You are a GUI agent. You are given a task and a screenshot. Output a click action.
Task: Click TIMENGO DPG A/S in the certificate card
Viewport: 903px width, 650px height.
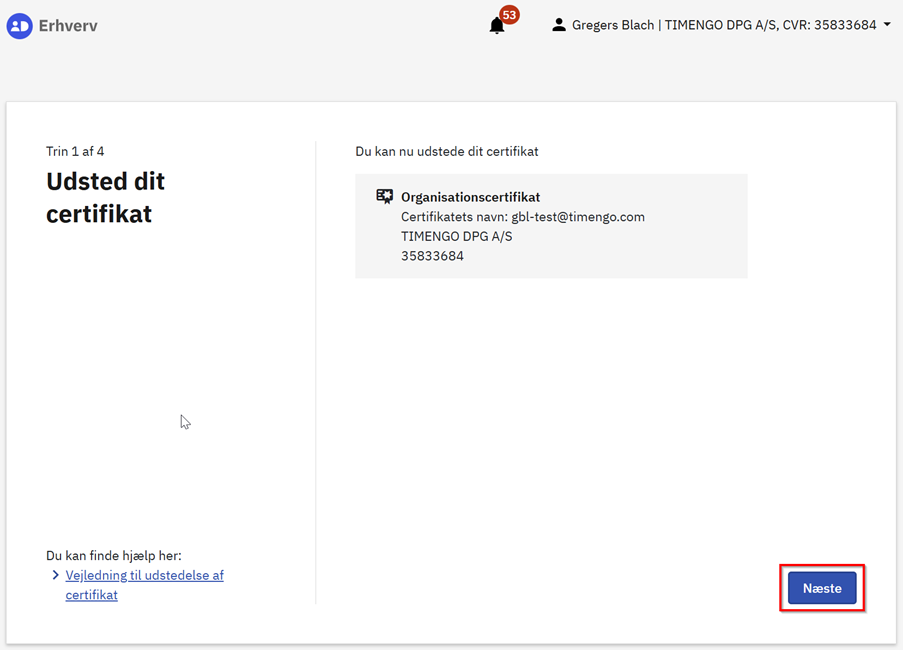[456, 236]
